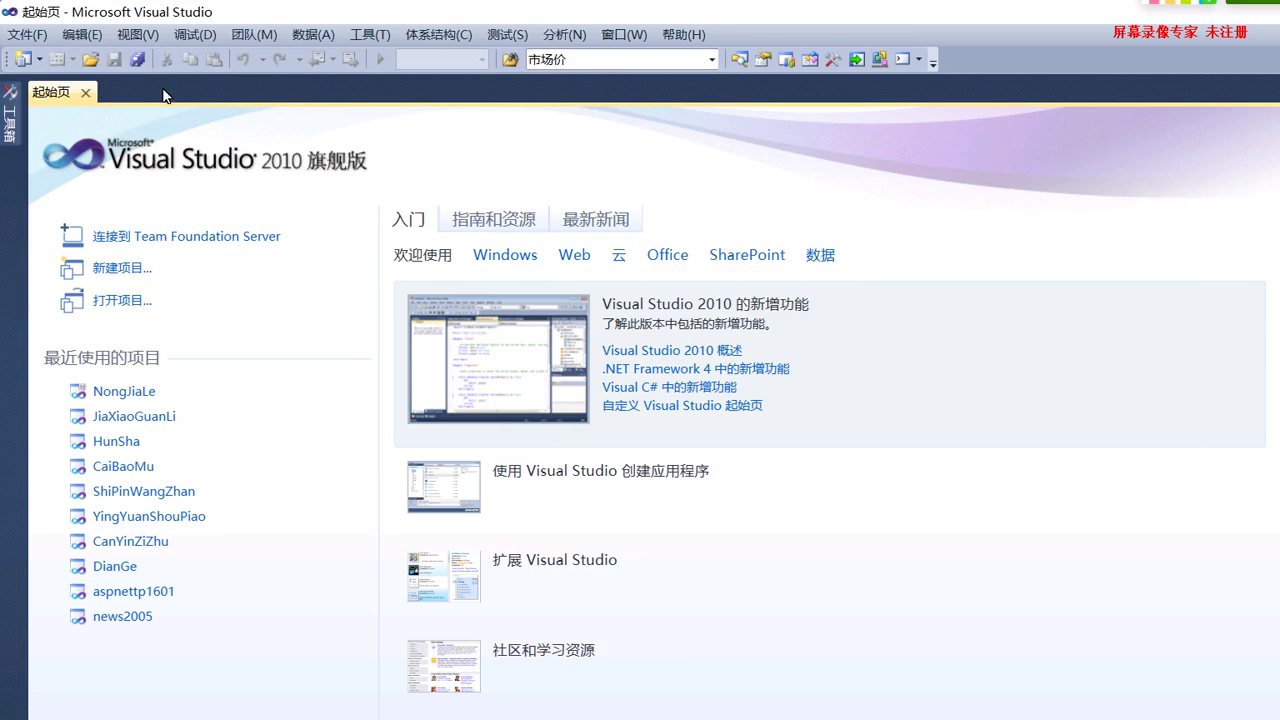The image size is (1280, 720).
Task: Open Solution Explorer from toolbar icon
Action: click(x=739, y=60)
